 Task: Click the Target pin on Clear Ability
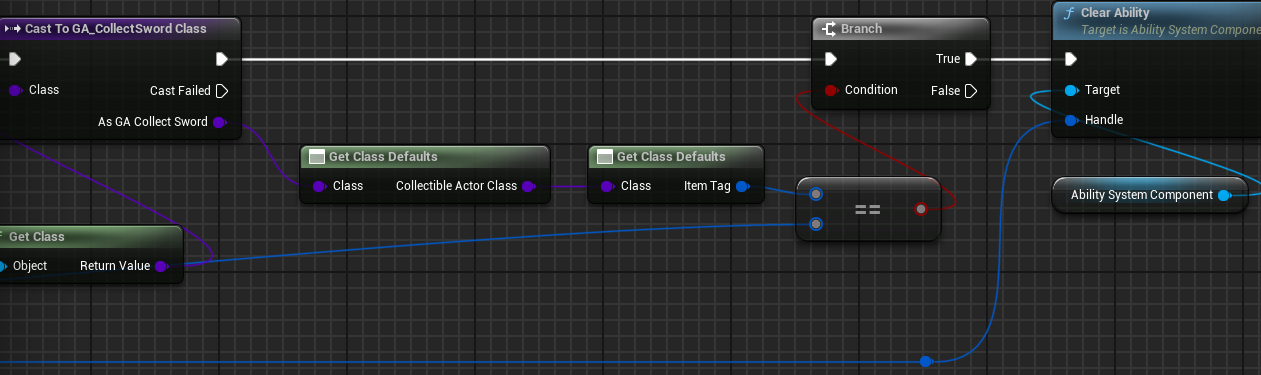point(1071,90)
